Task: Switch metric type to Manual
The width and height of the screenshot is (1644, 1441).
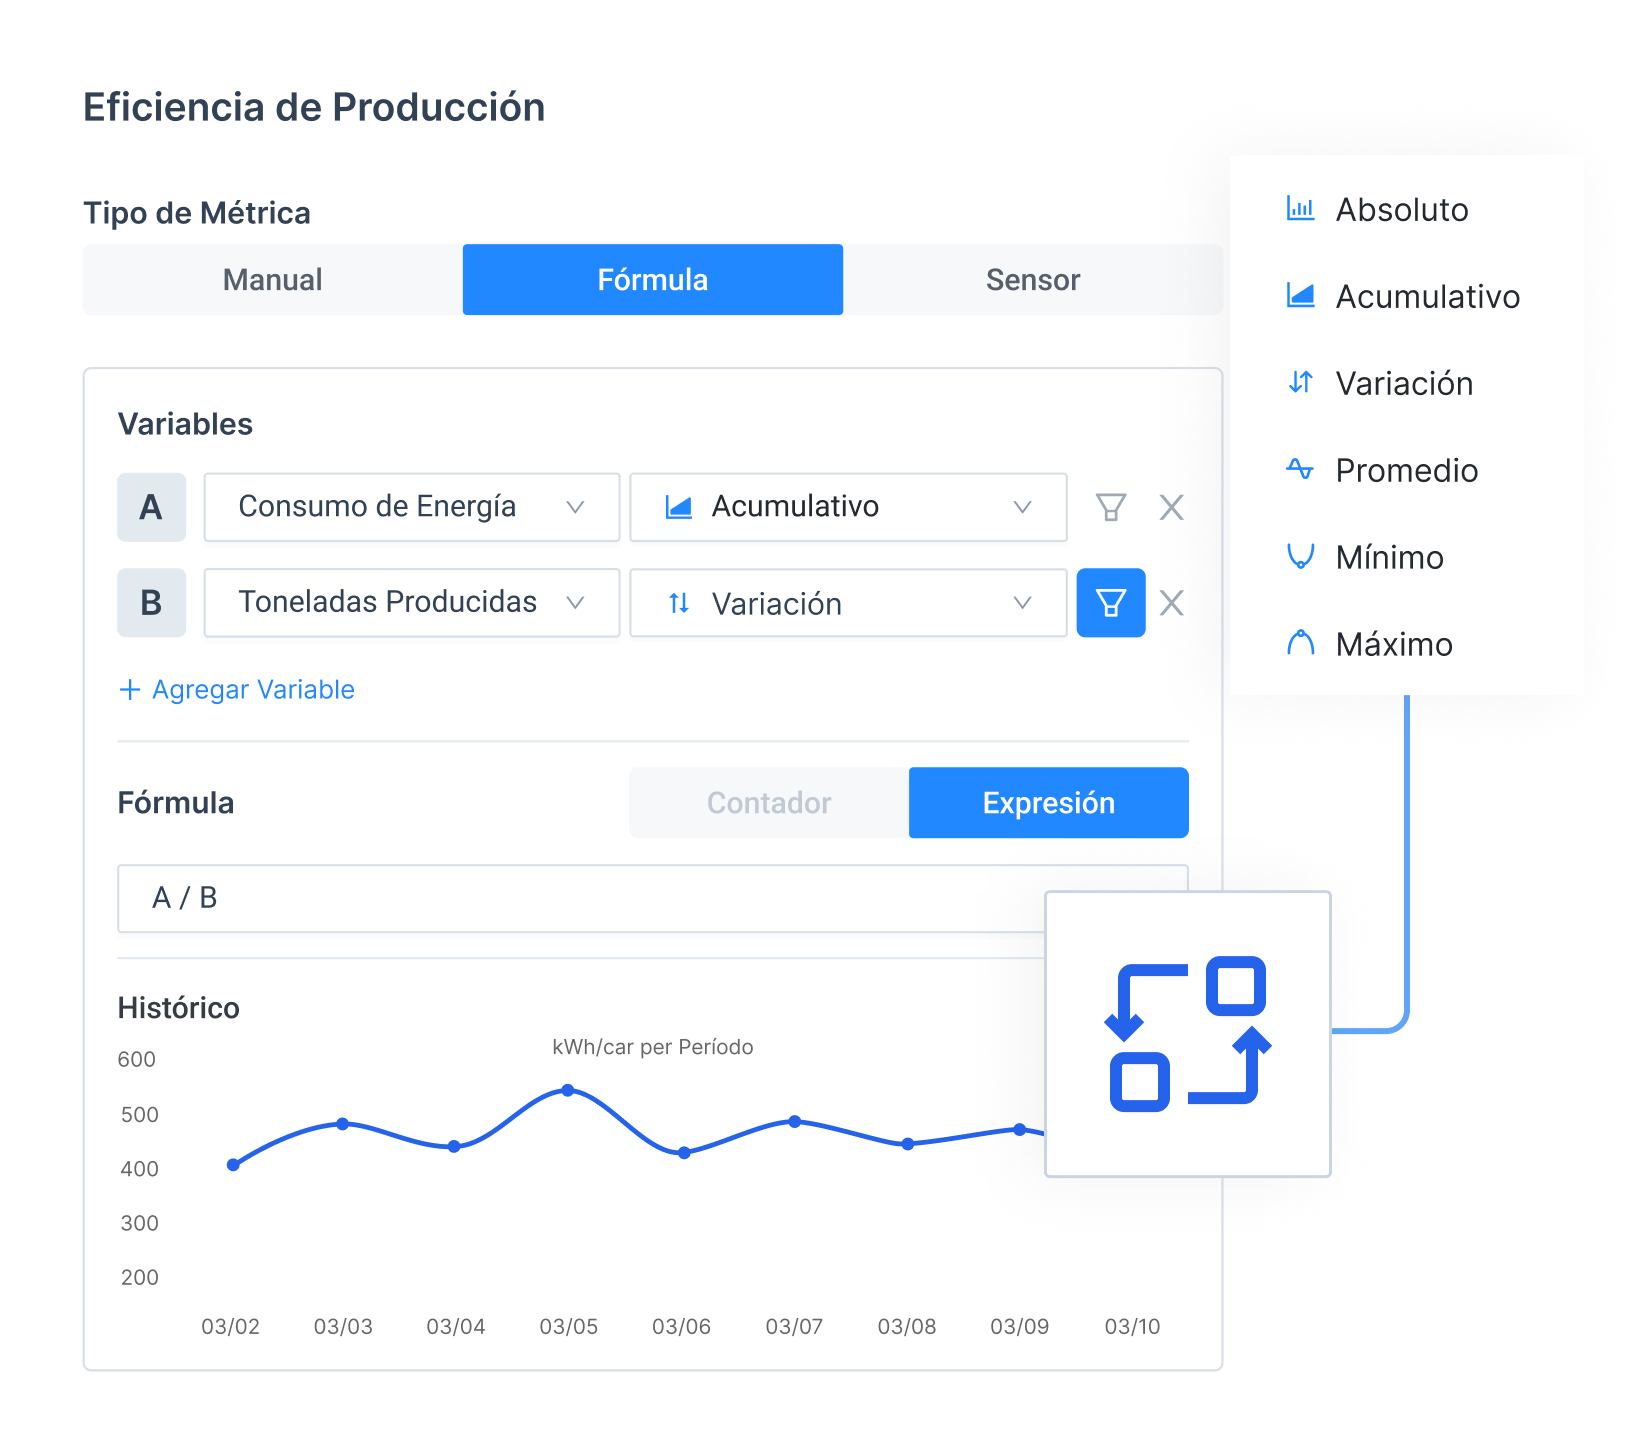Action: [272, 280]
